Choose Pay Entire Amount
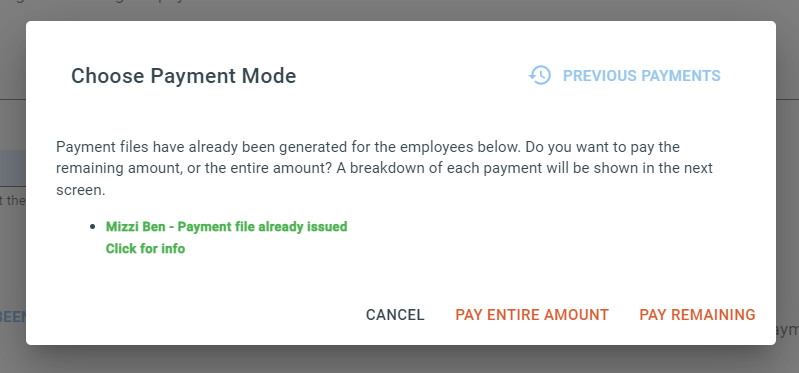This screenshot has height=373, width=799. click(x=532, y=315)
